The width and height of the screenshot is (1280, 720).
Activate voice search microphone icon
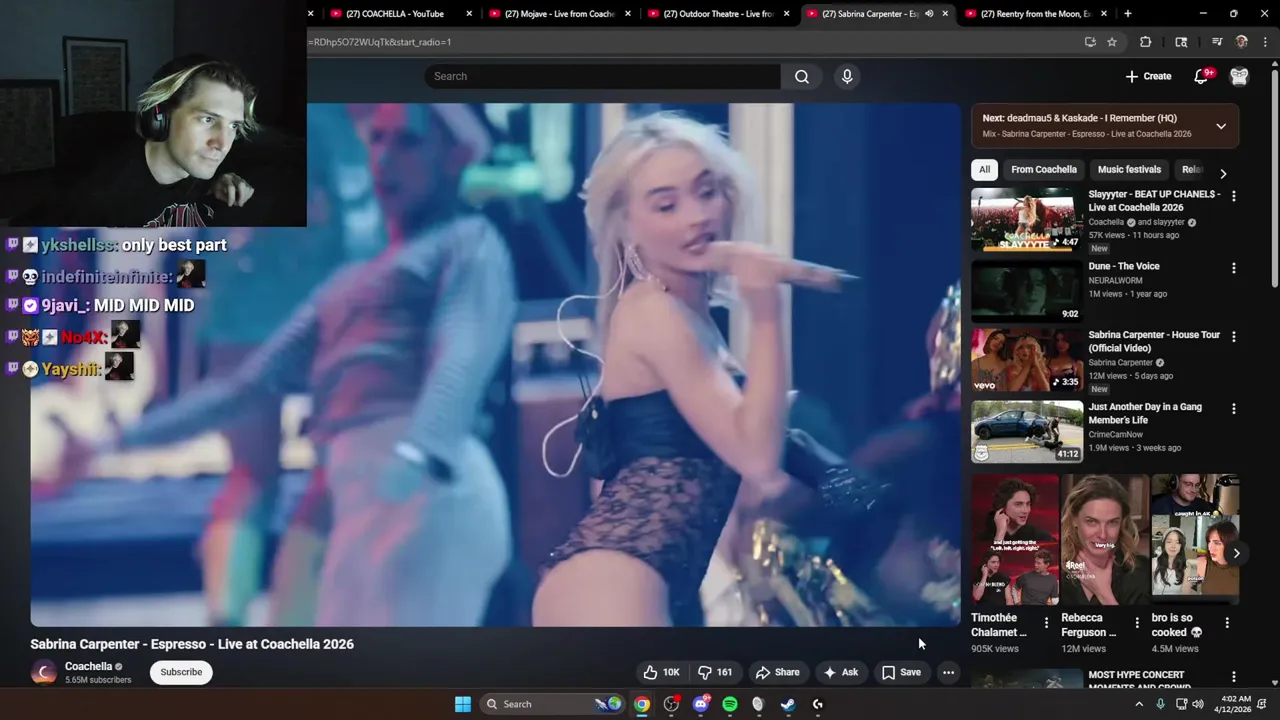click(847, 76)
